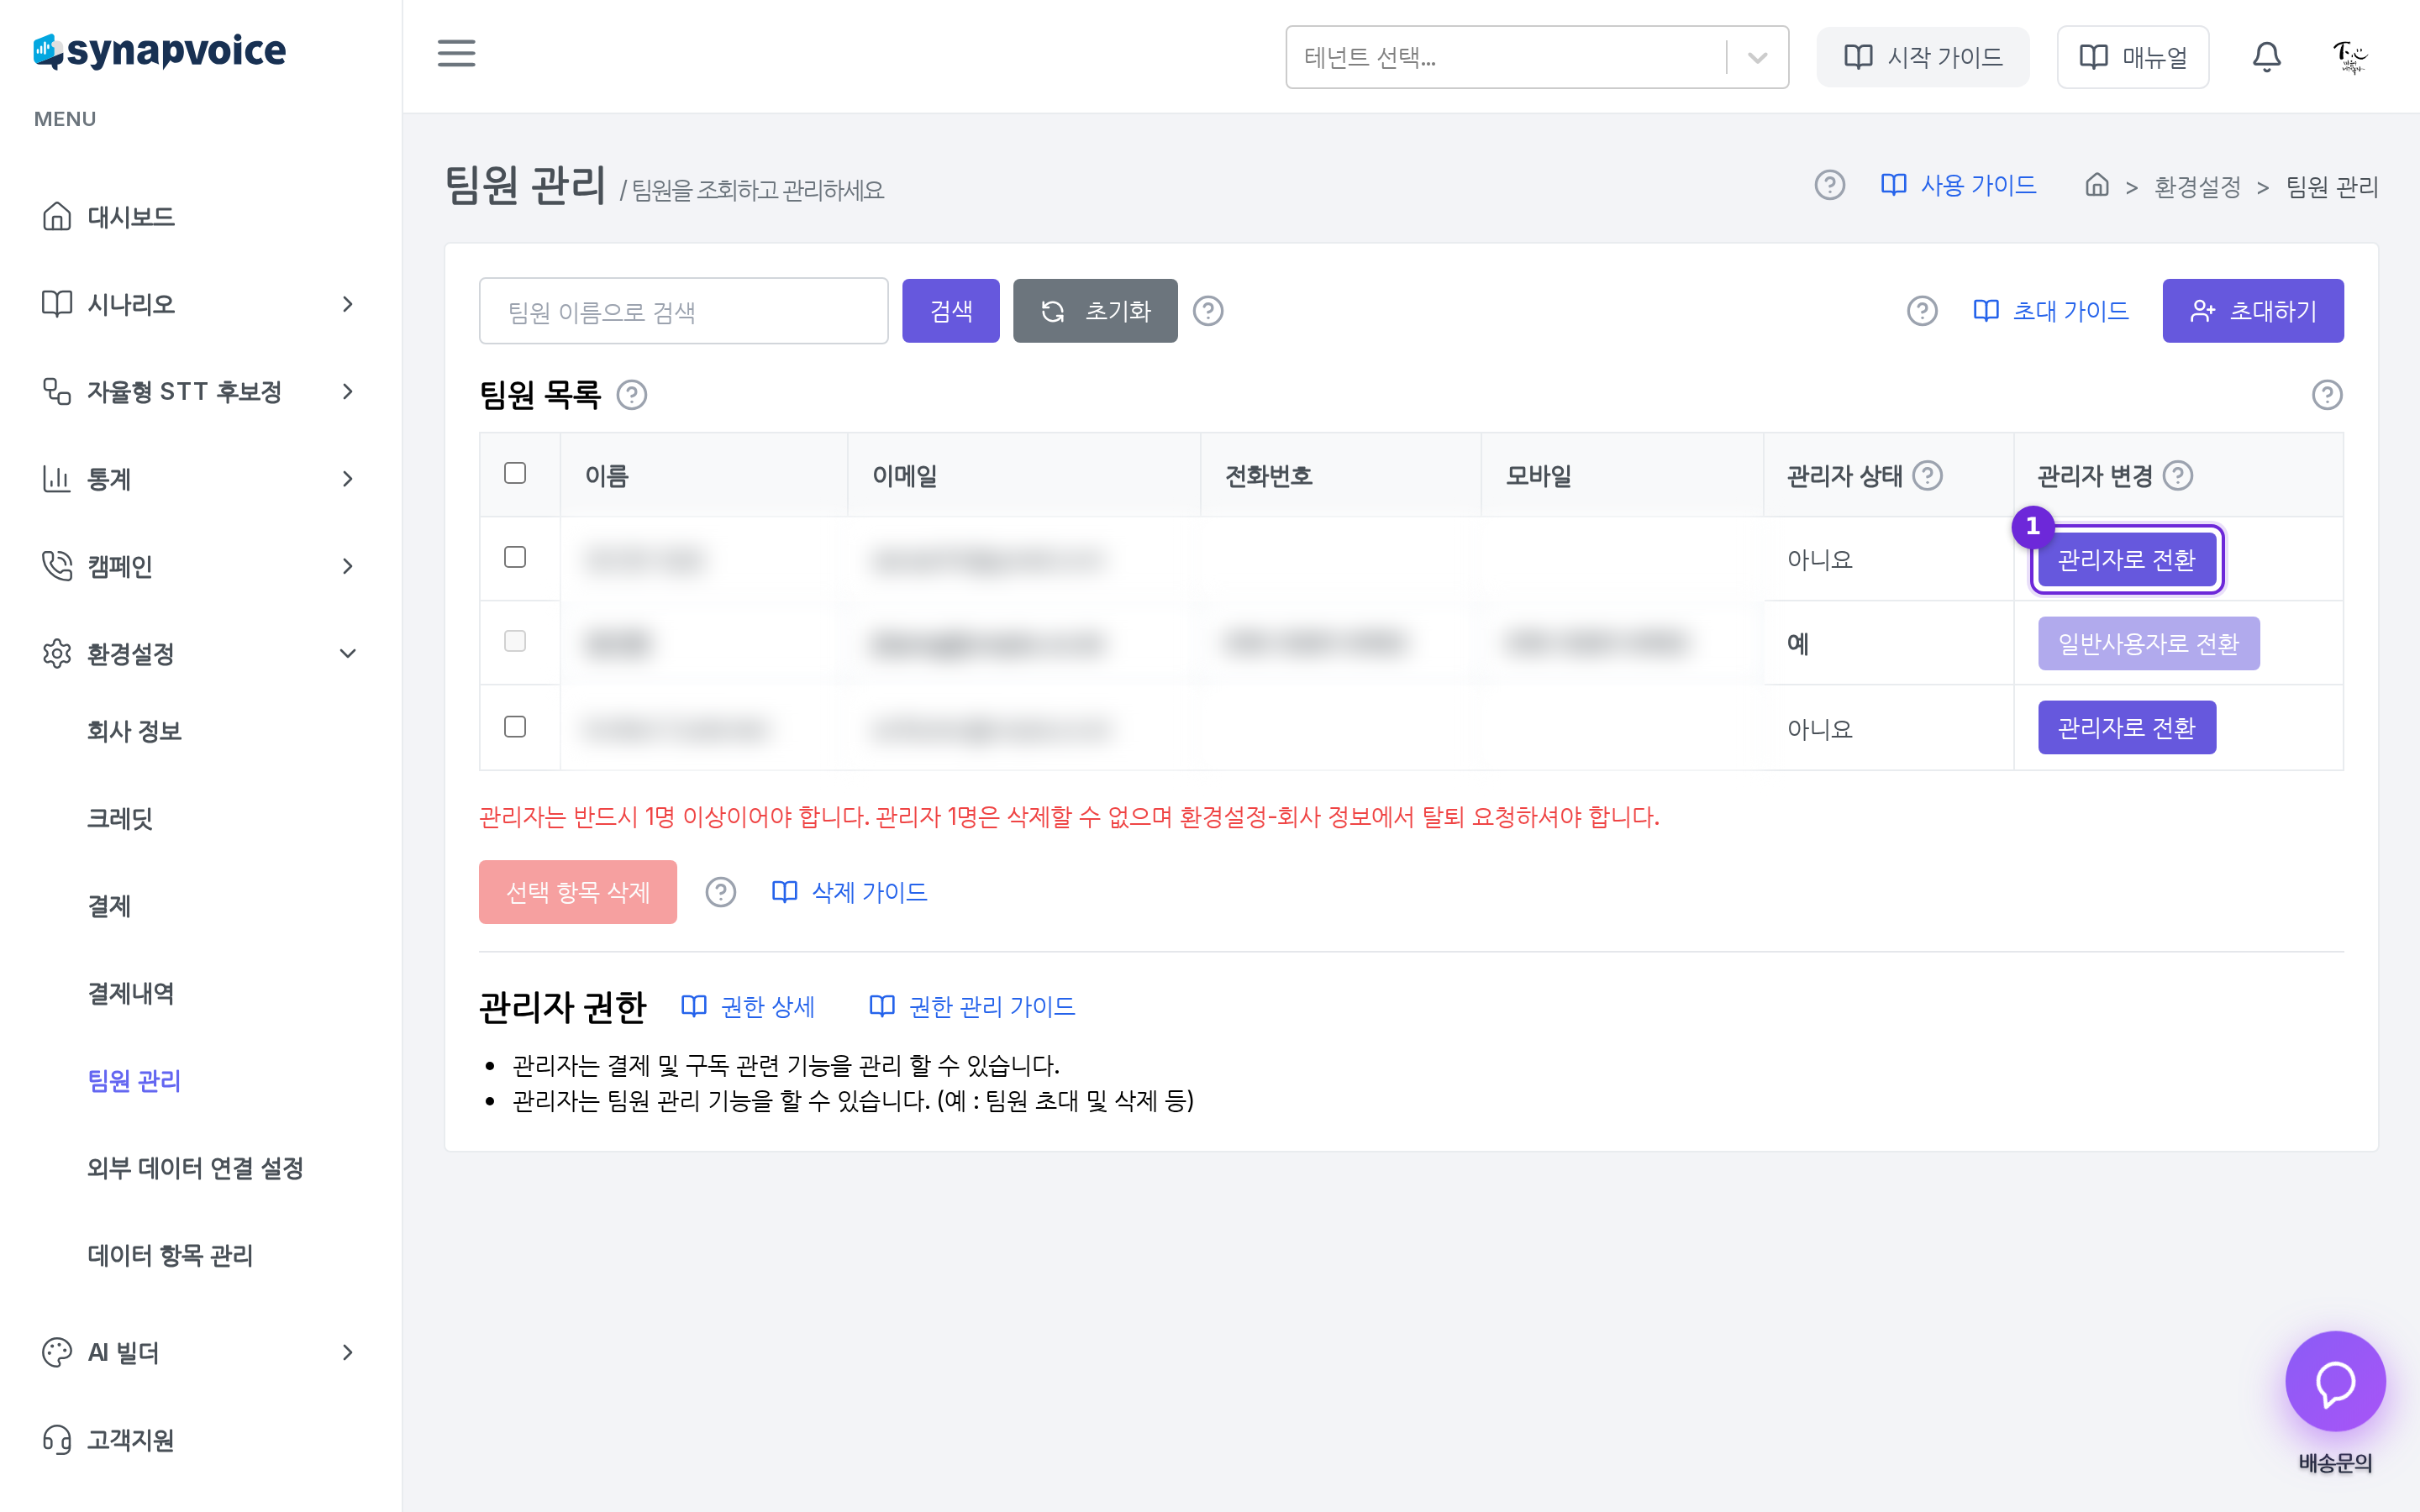Toggle the select-all checkbox in table header
Screen dimensions: 2420x1512
point(515,473)
